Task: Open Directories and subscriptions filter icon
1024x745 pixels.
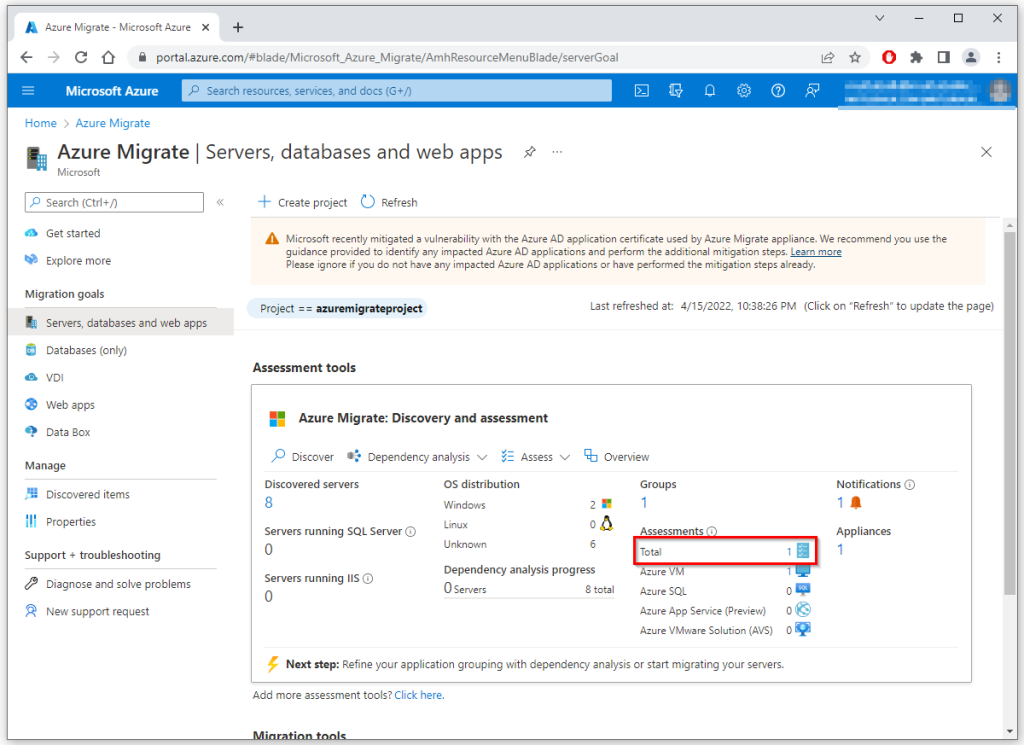Action: point(676,91)
